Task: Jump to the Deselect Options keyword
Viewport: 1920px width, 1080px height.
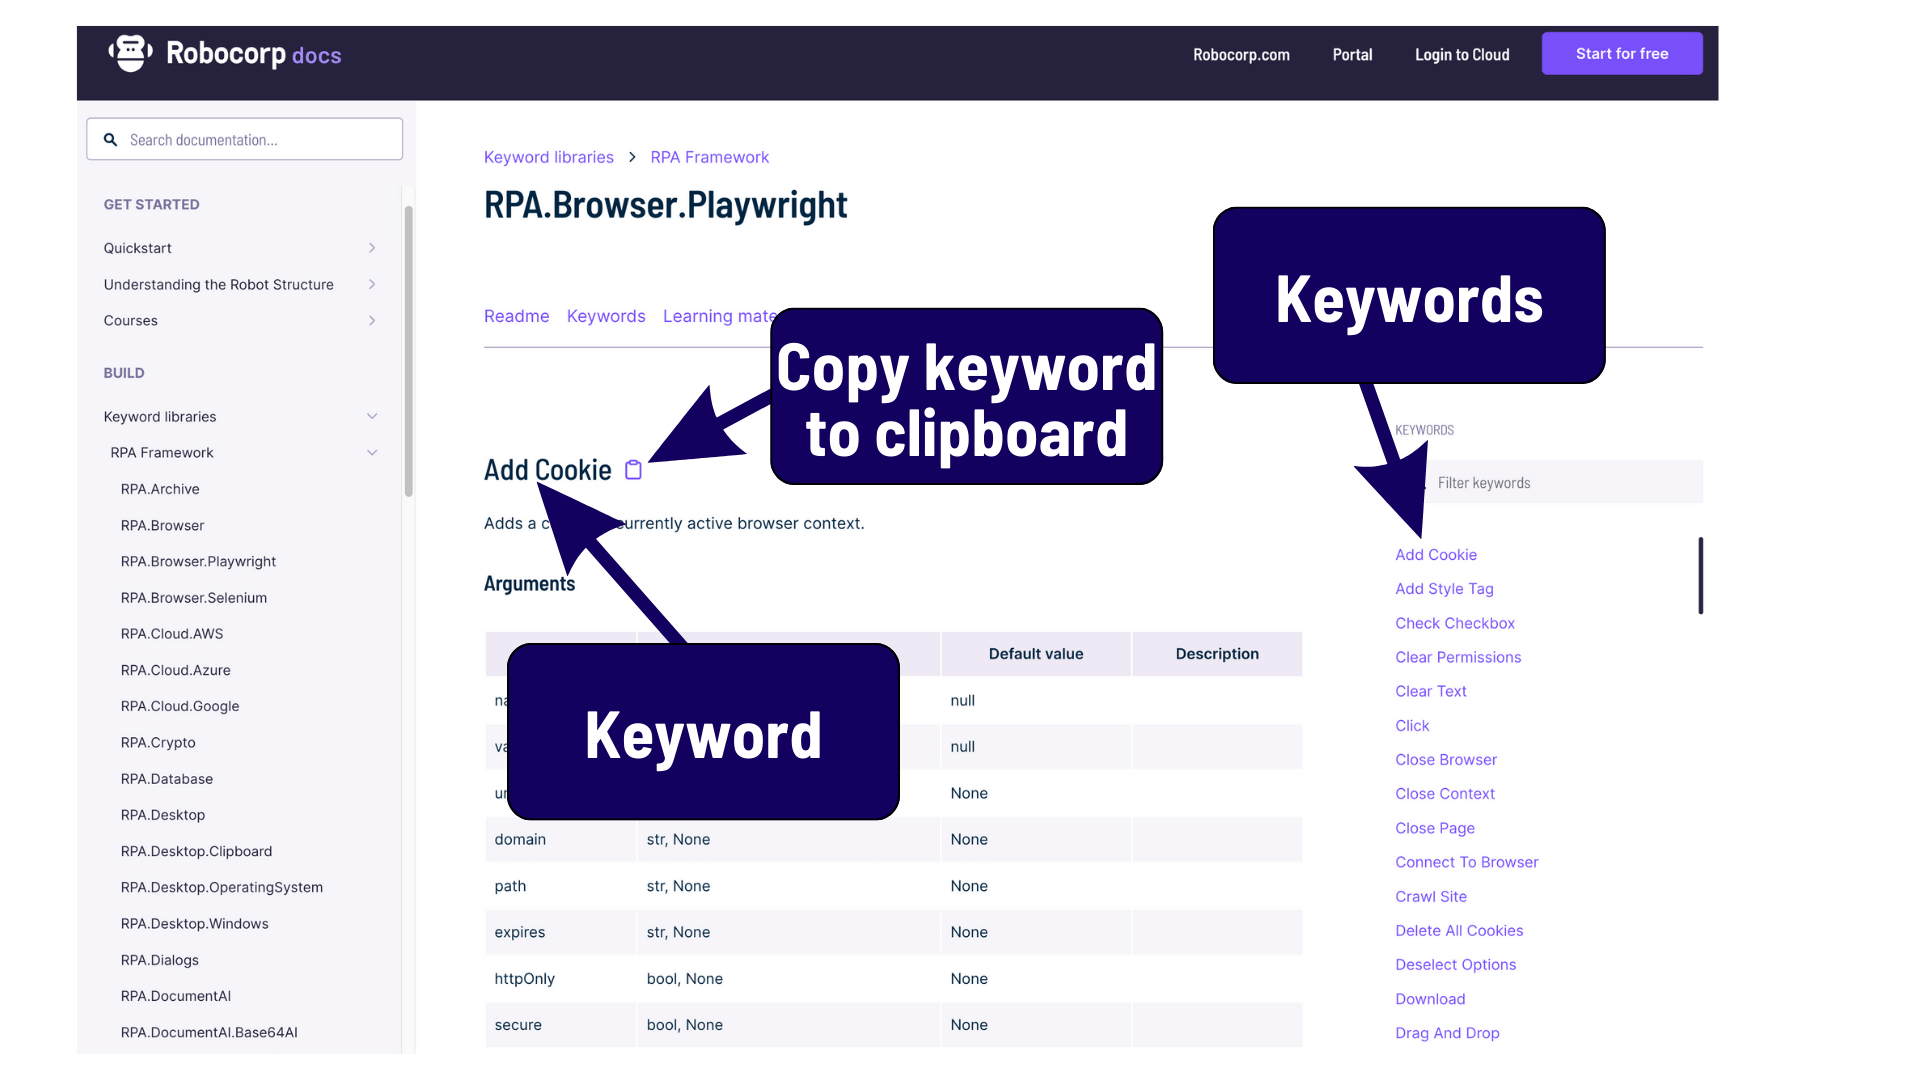Action: pyautogui.click(x=1456, y=965)
